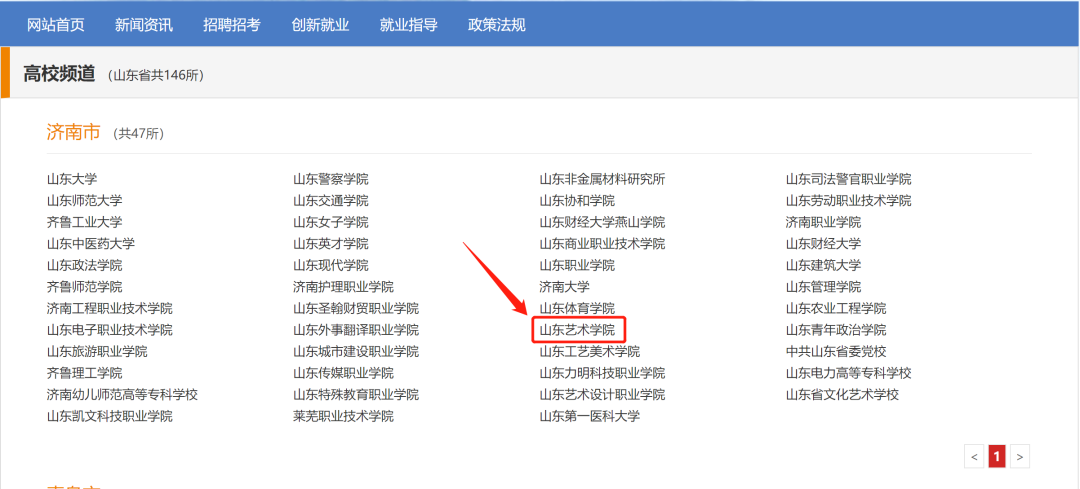The width and height of the screenshot is (1080, 489).
Task: Click 山东城市建设职业学院 link
Action: 355,352
